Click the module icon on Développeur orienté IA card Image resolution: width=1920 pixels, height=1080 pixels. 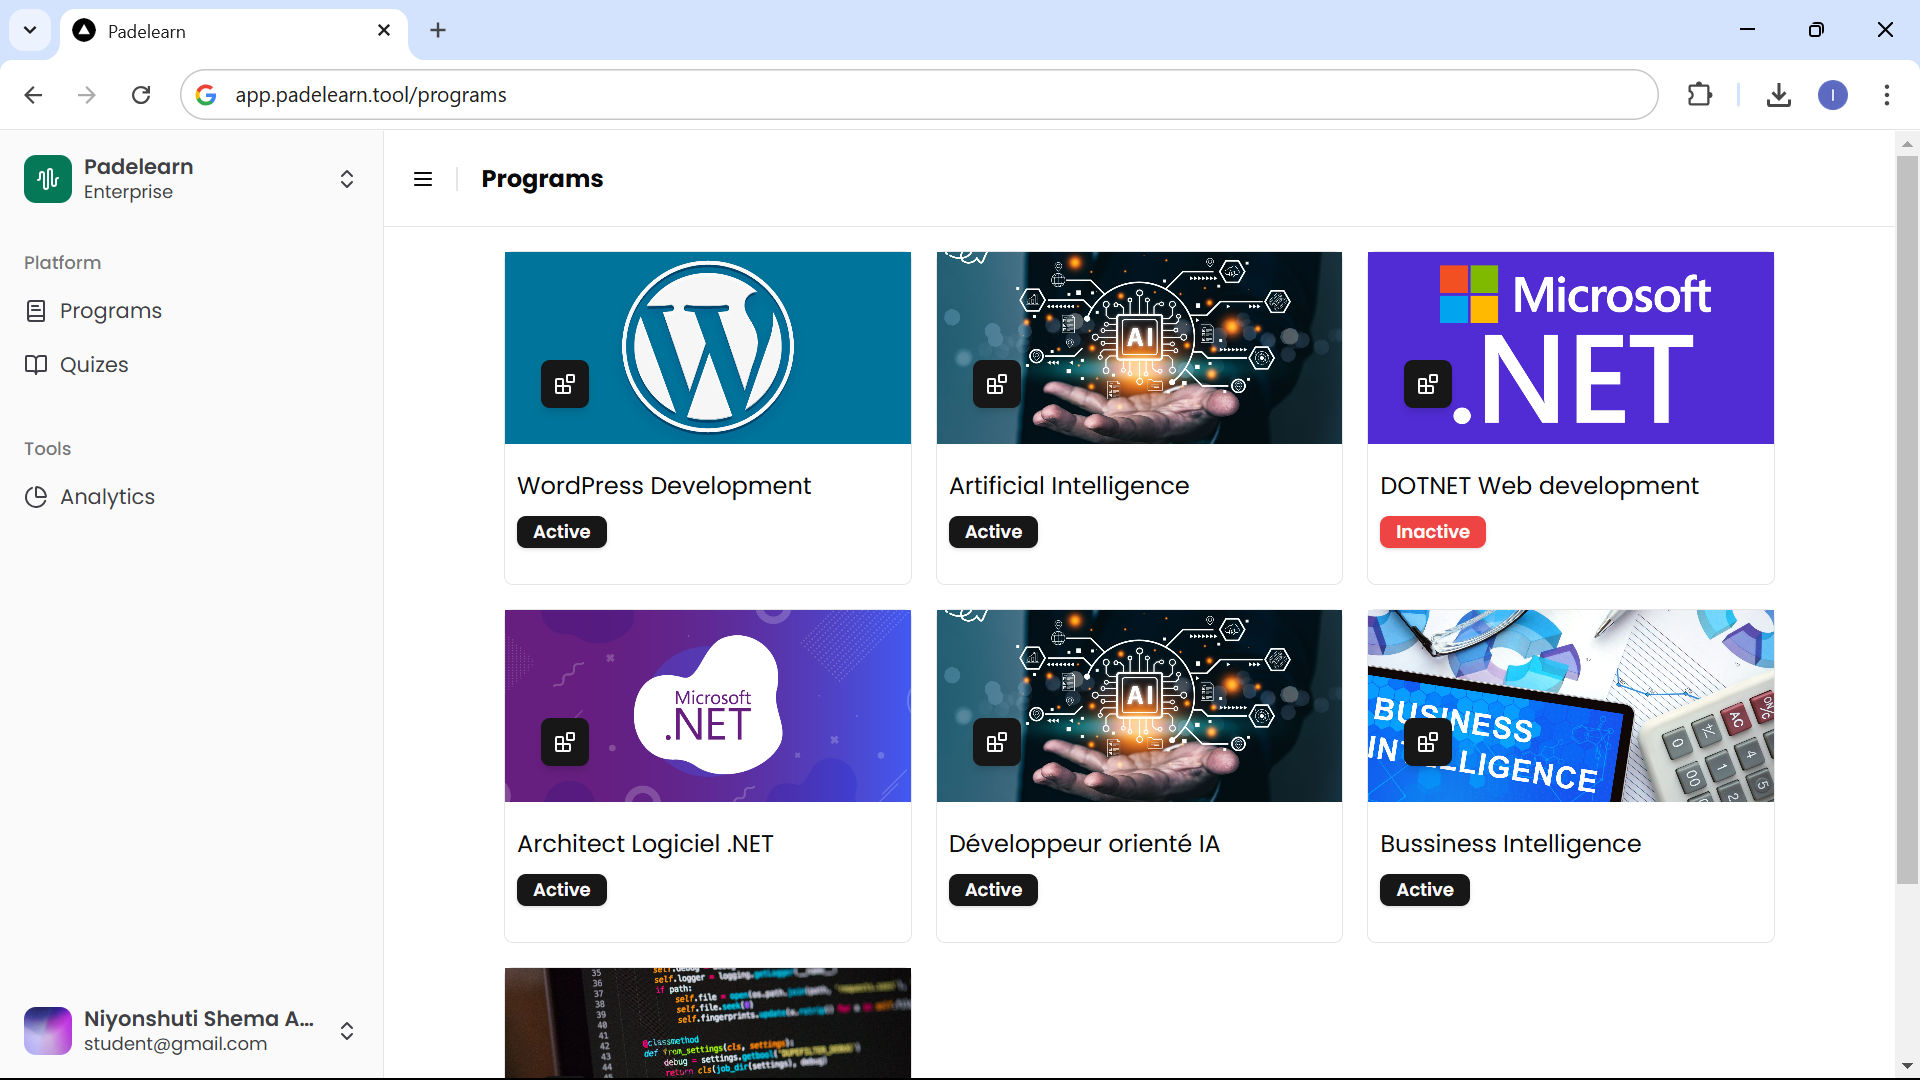(x=996, y=742)
